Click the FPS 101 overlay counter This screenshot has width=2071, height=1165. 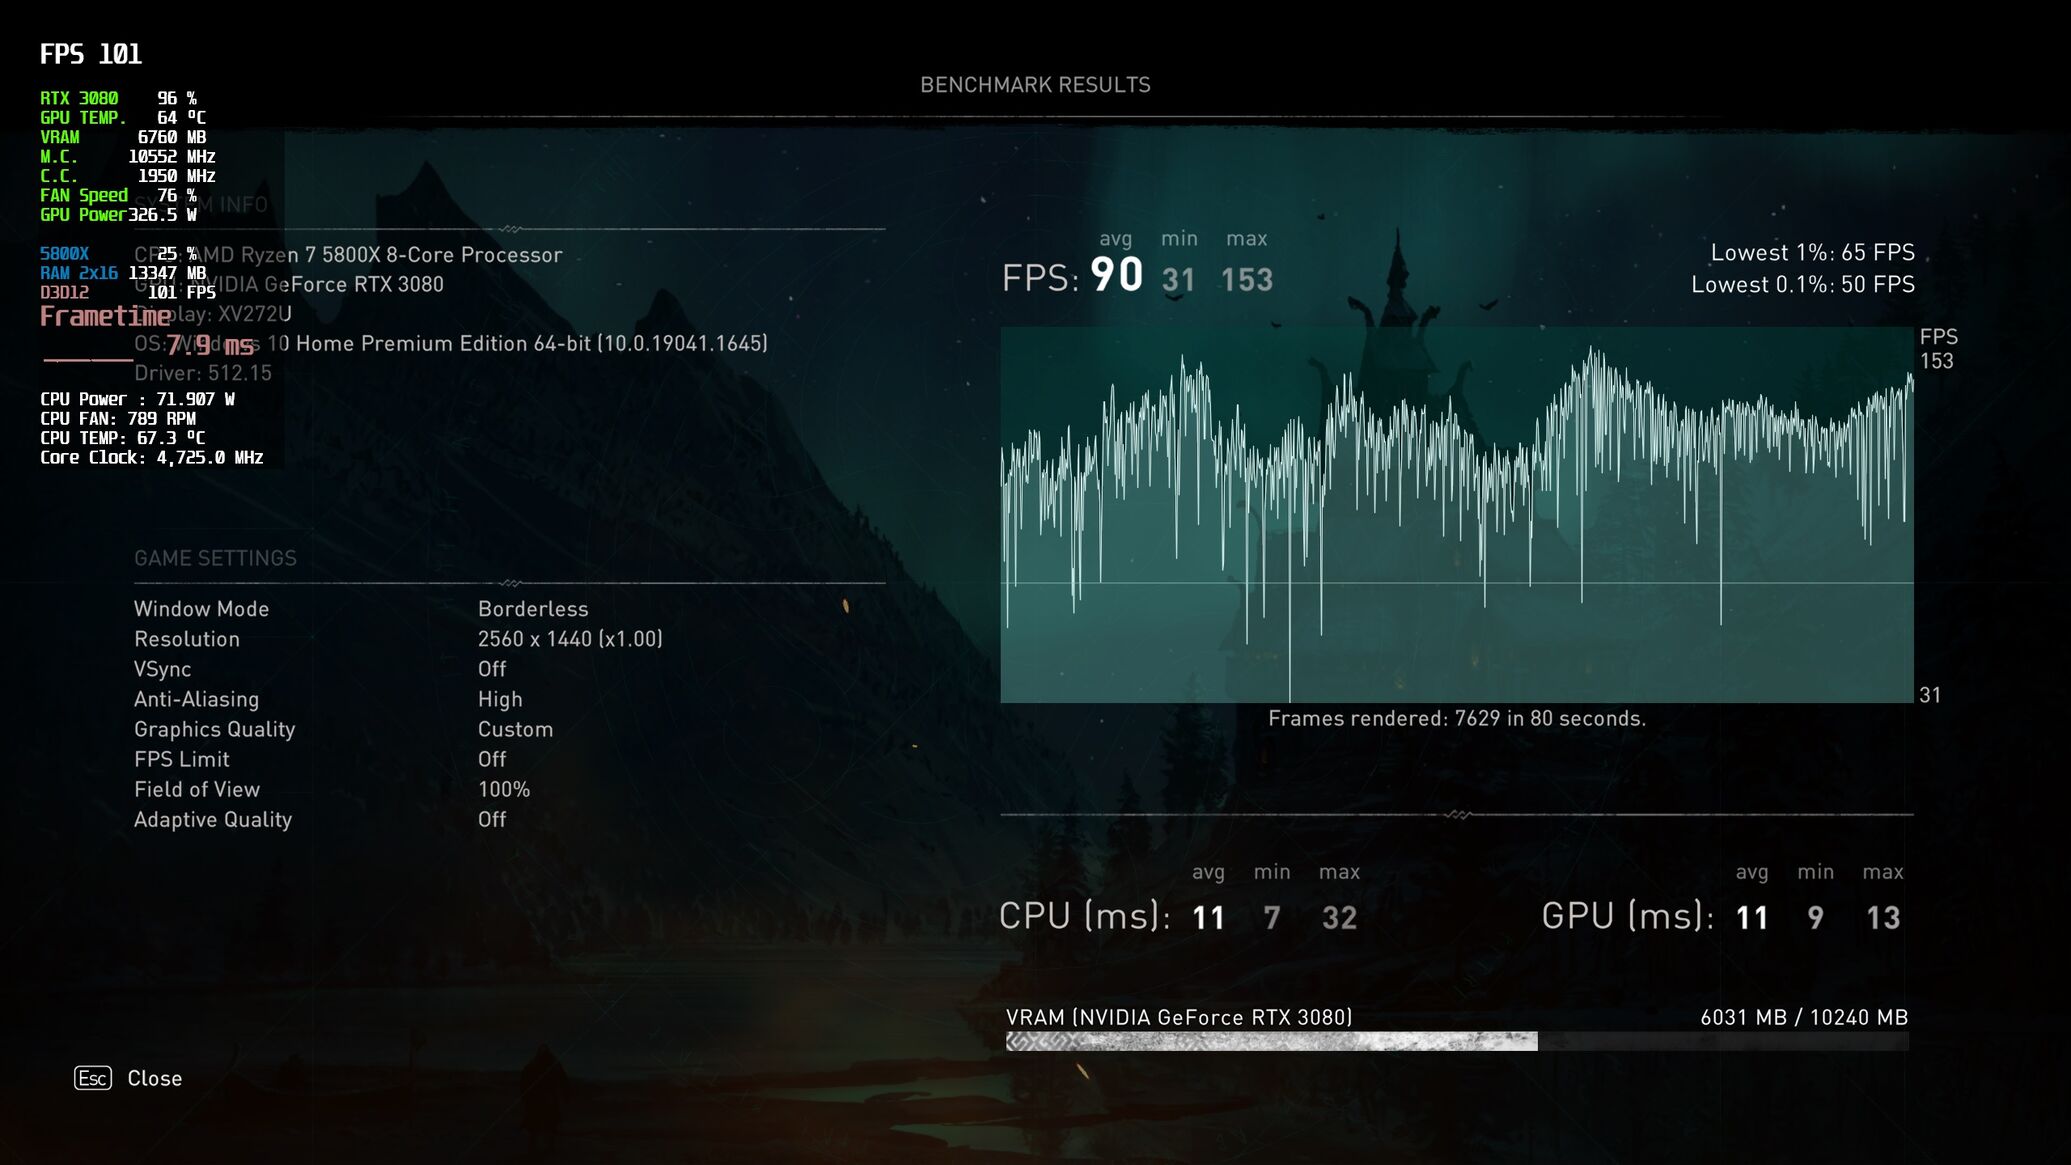click(x=91, y=54)
